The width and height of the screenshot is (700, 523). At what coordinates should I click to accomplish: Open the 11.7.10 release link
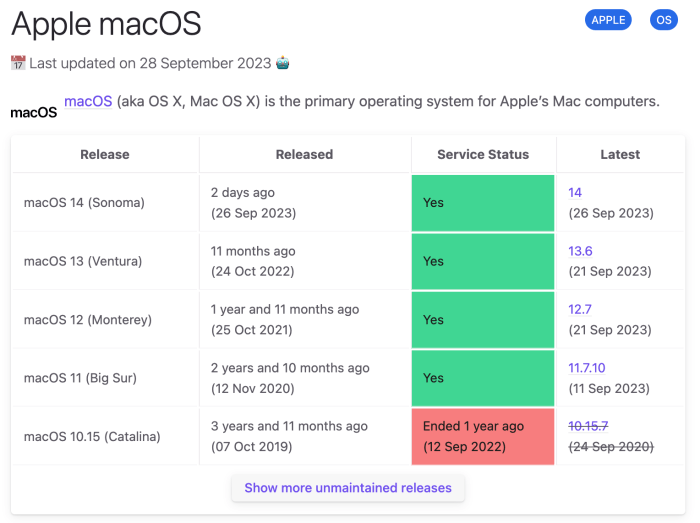[x=587, y=368]
